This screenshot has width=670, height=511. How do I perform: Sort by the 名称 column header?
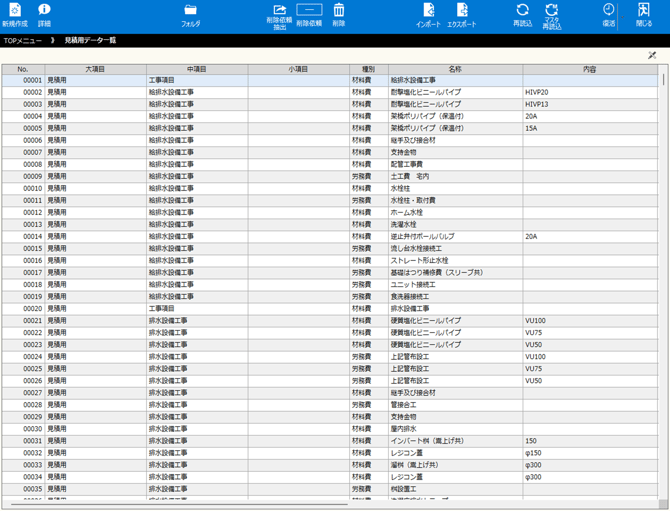(x=455, y=69)
